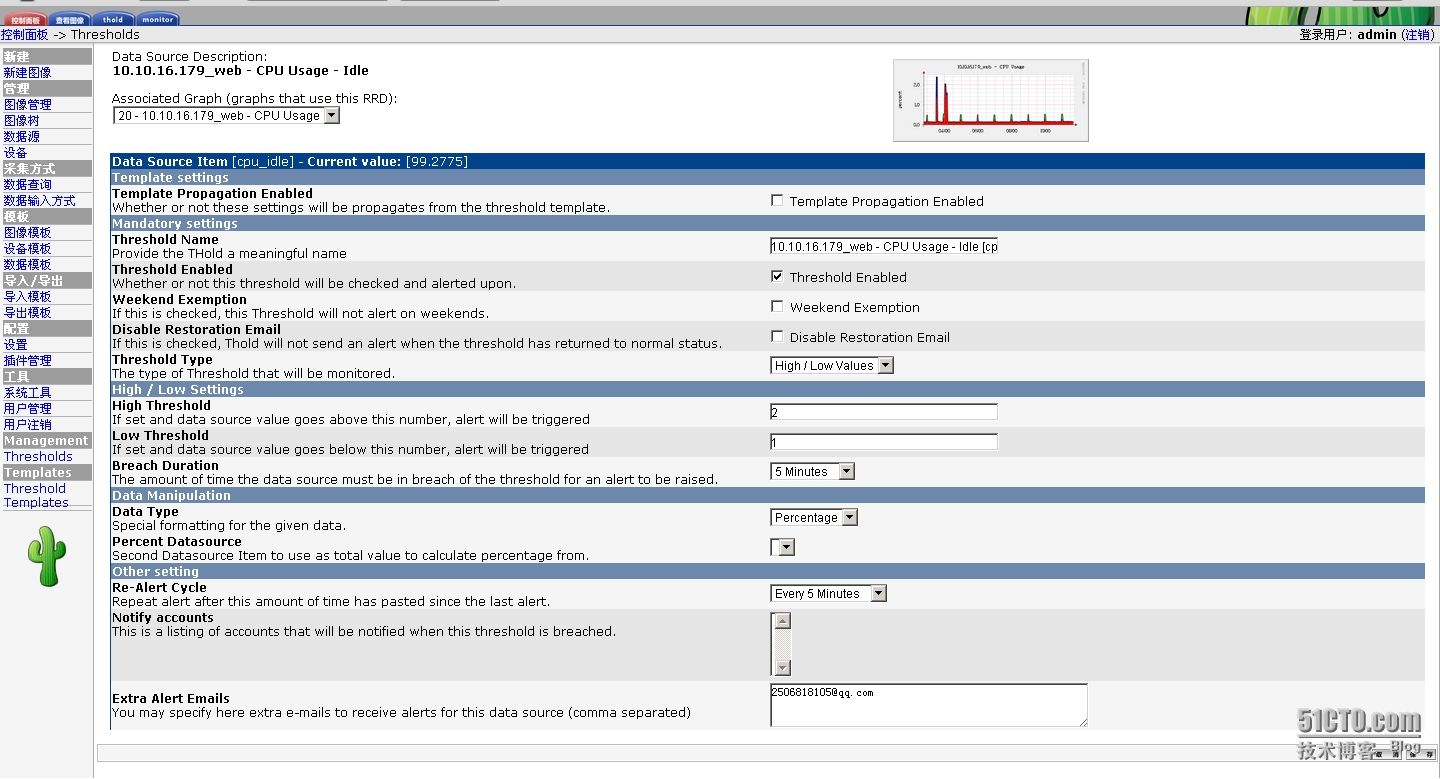Open 设置 in the sidebar
The width and height of the screenshot is (1440, 779).
(15, 344)
